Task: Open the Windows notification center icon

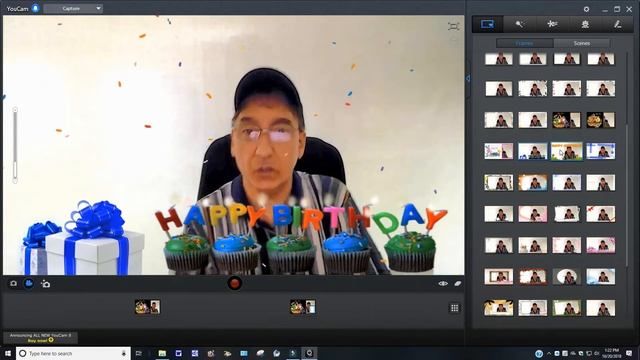Action: 629,353
